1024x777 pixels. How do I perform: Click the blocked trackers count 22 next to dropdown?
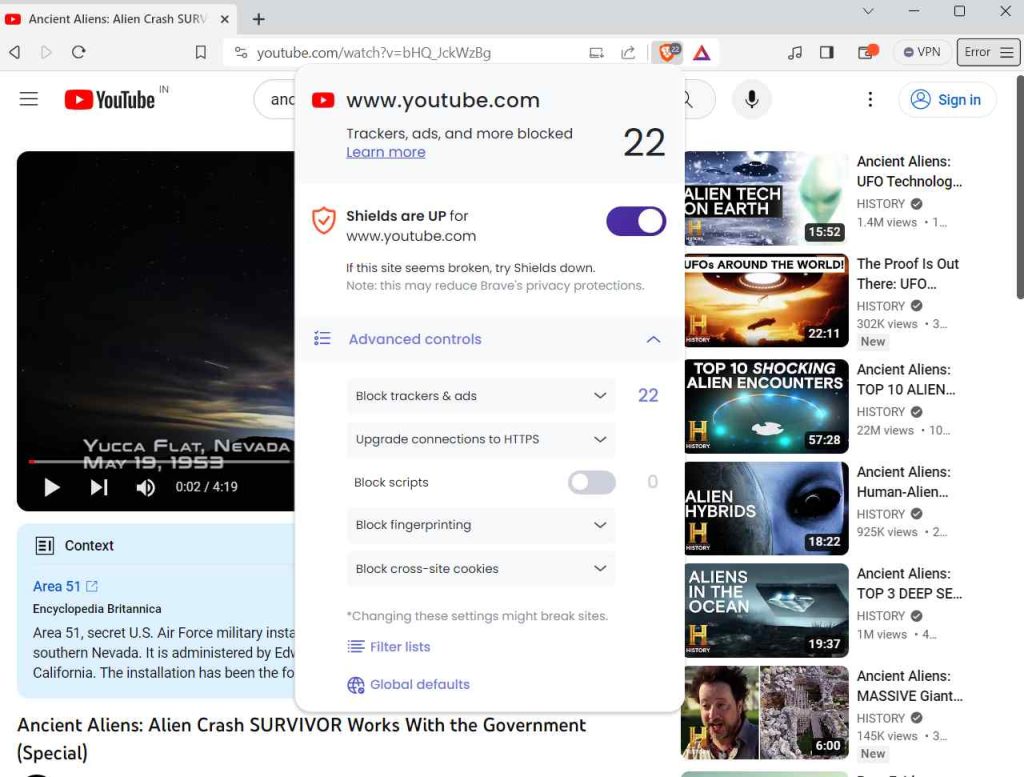click(x=648, y=395)
